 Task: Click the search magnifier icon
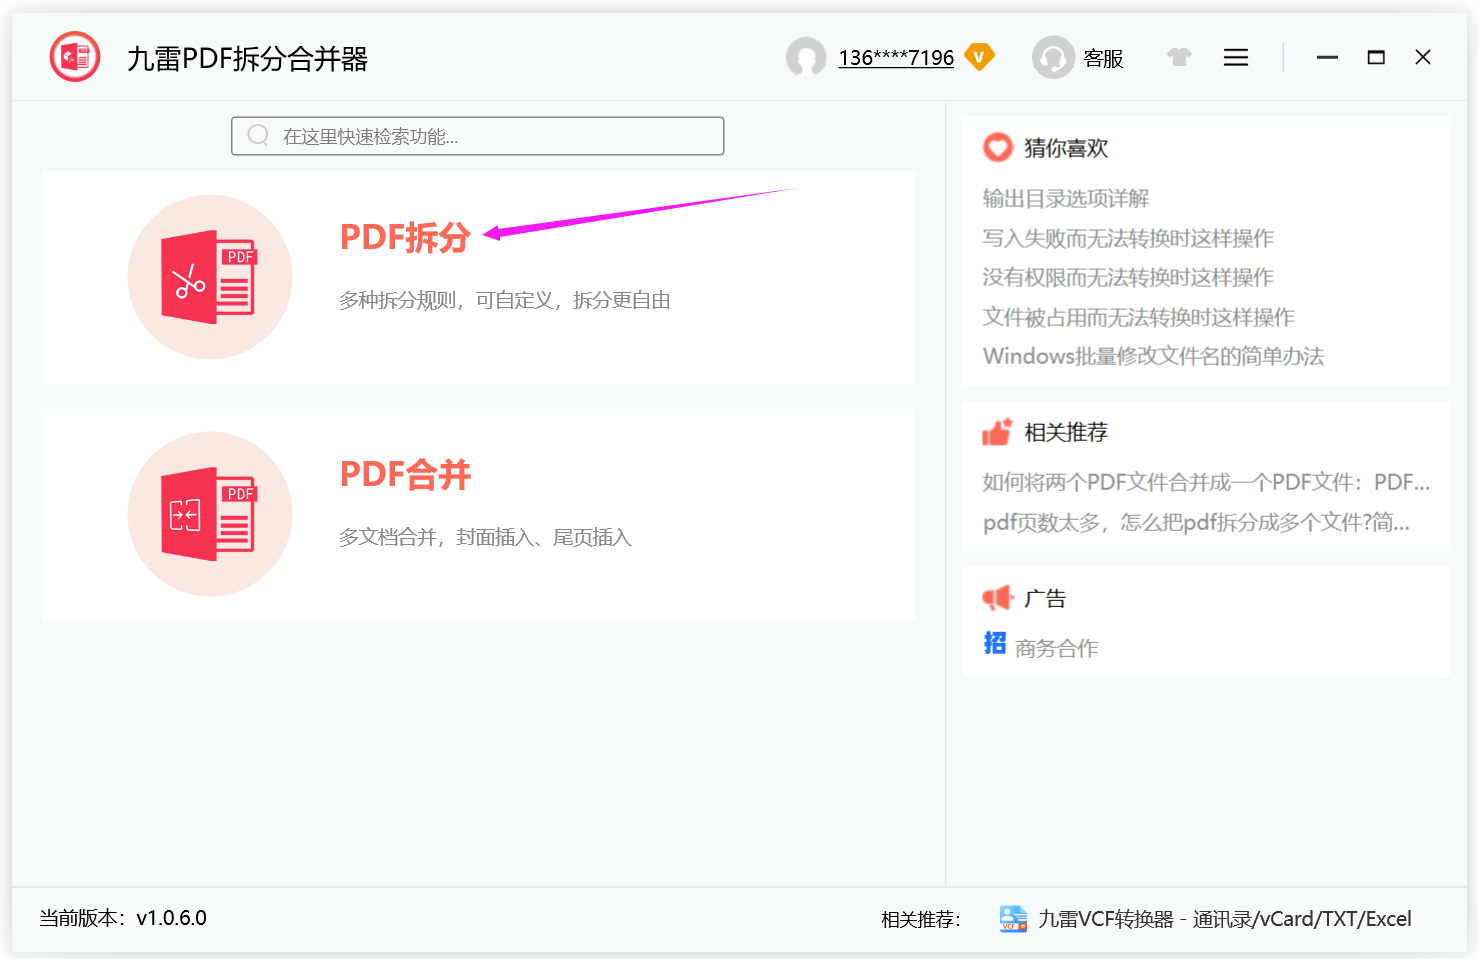click(x=258, y=135)
